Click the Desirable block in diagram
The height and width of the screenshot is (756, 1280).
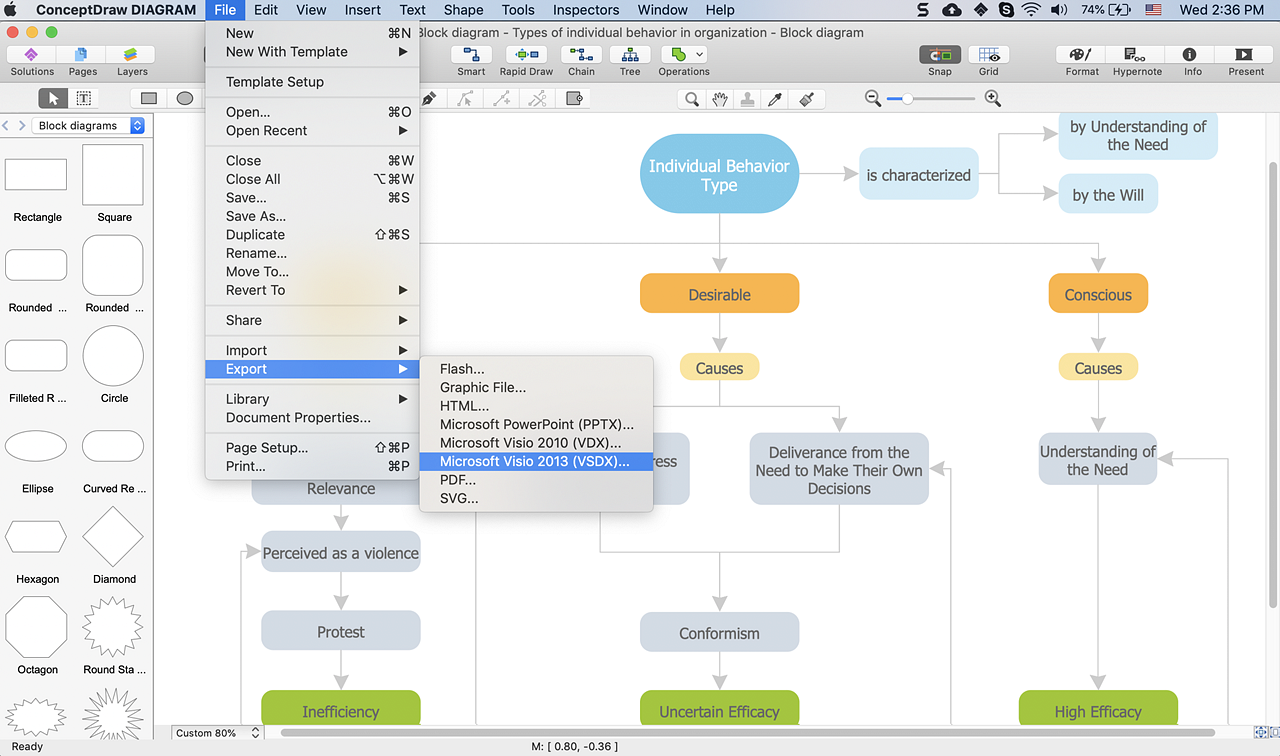pyautogui.click(x=719, y=295)
